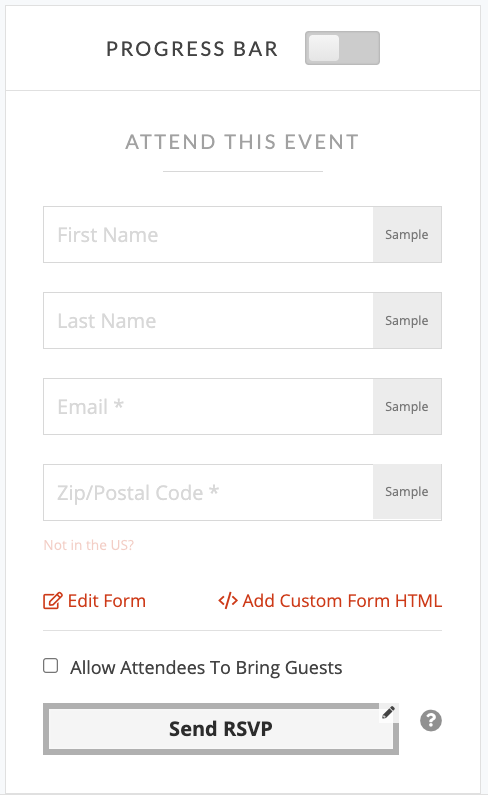Toggle the Progress Bar switch
488x795 pixels.
[342, 48]
